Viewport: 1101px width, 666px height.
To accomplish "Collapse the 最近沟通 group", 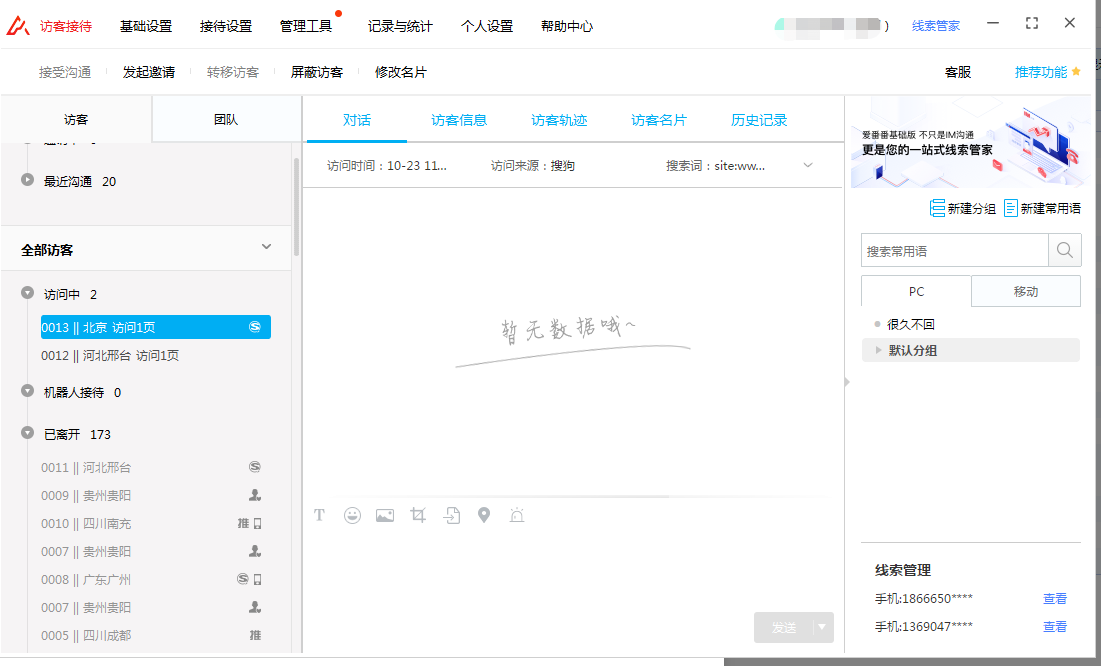I will coord(27,179).
